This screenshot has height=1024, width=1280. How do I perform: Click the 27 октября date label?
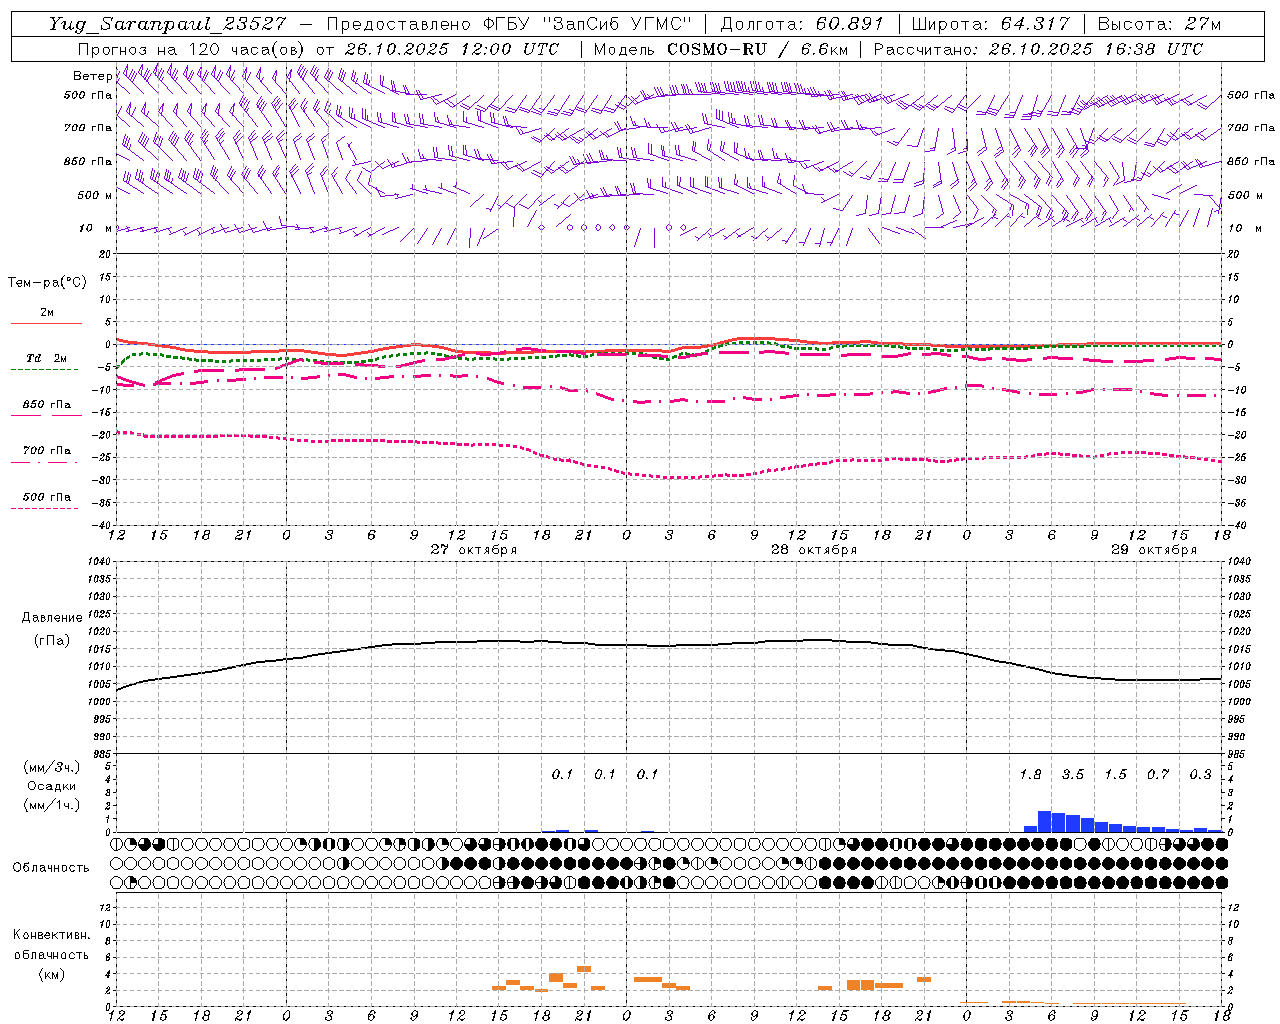474,550
